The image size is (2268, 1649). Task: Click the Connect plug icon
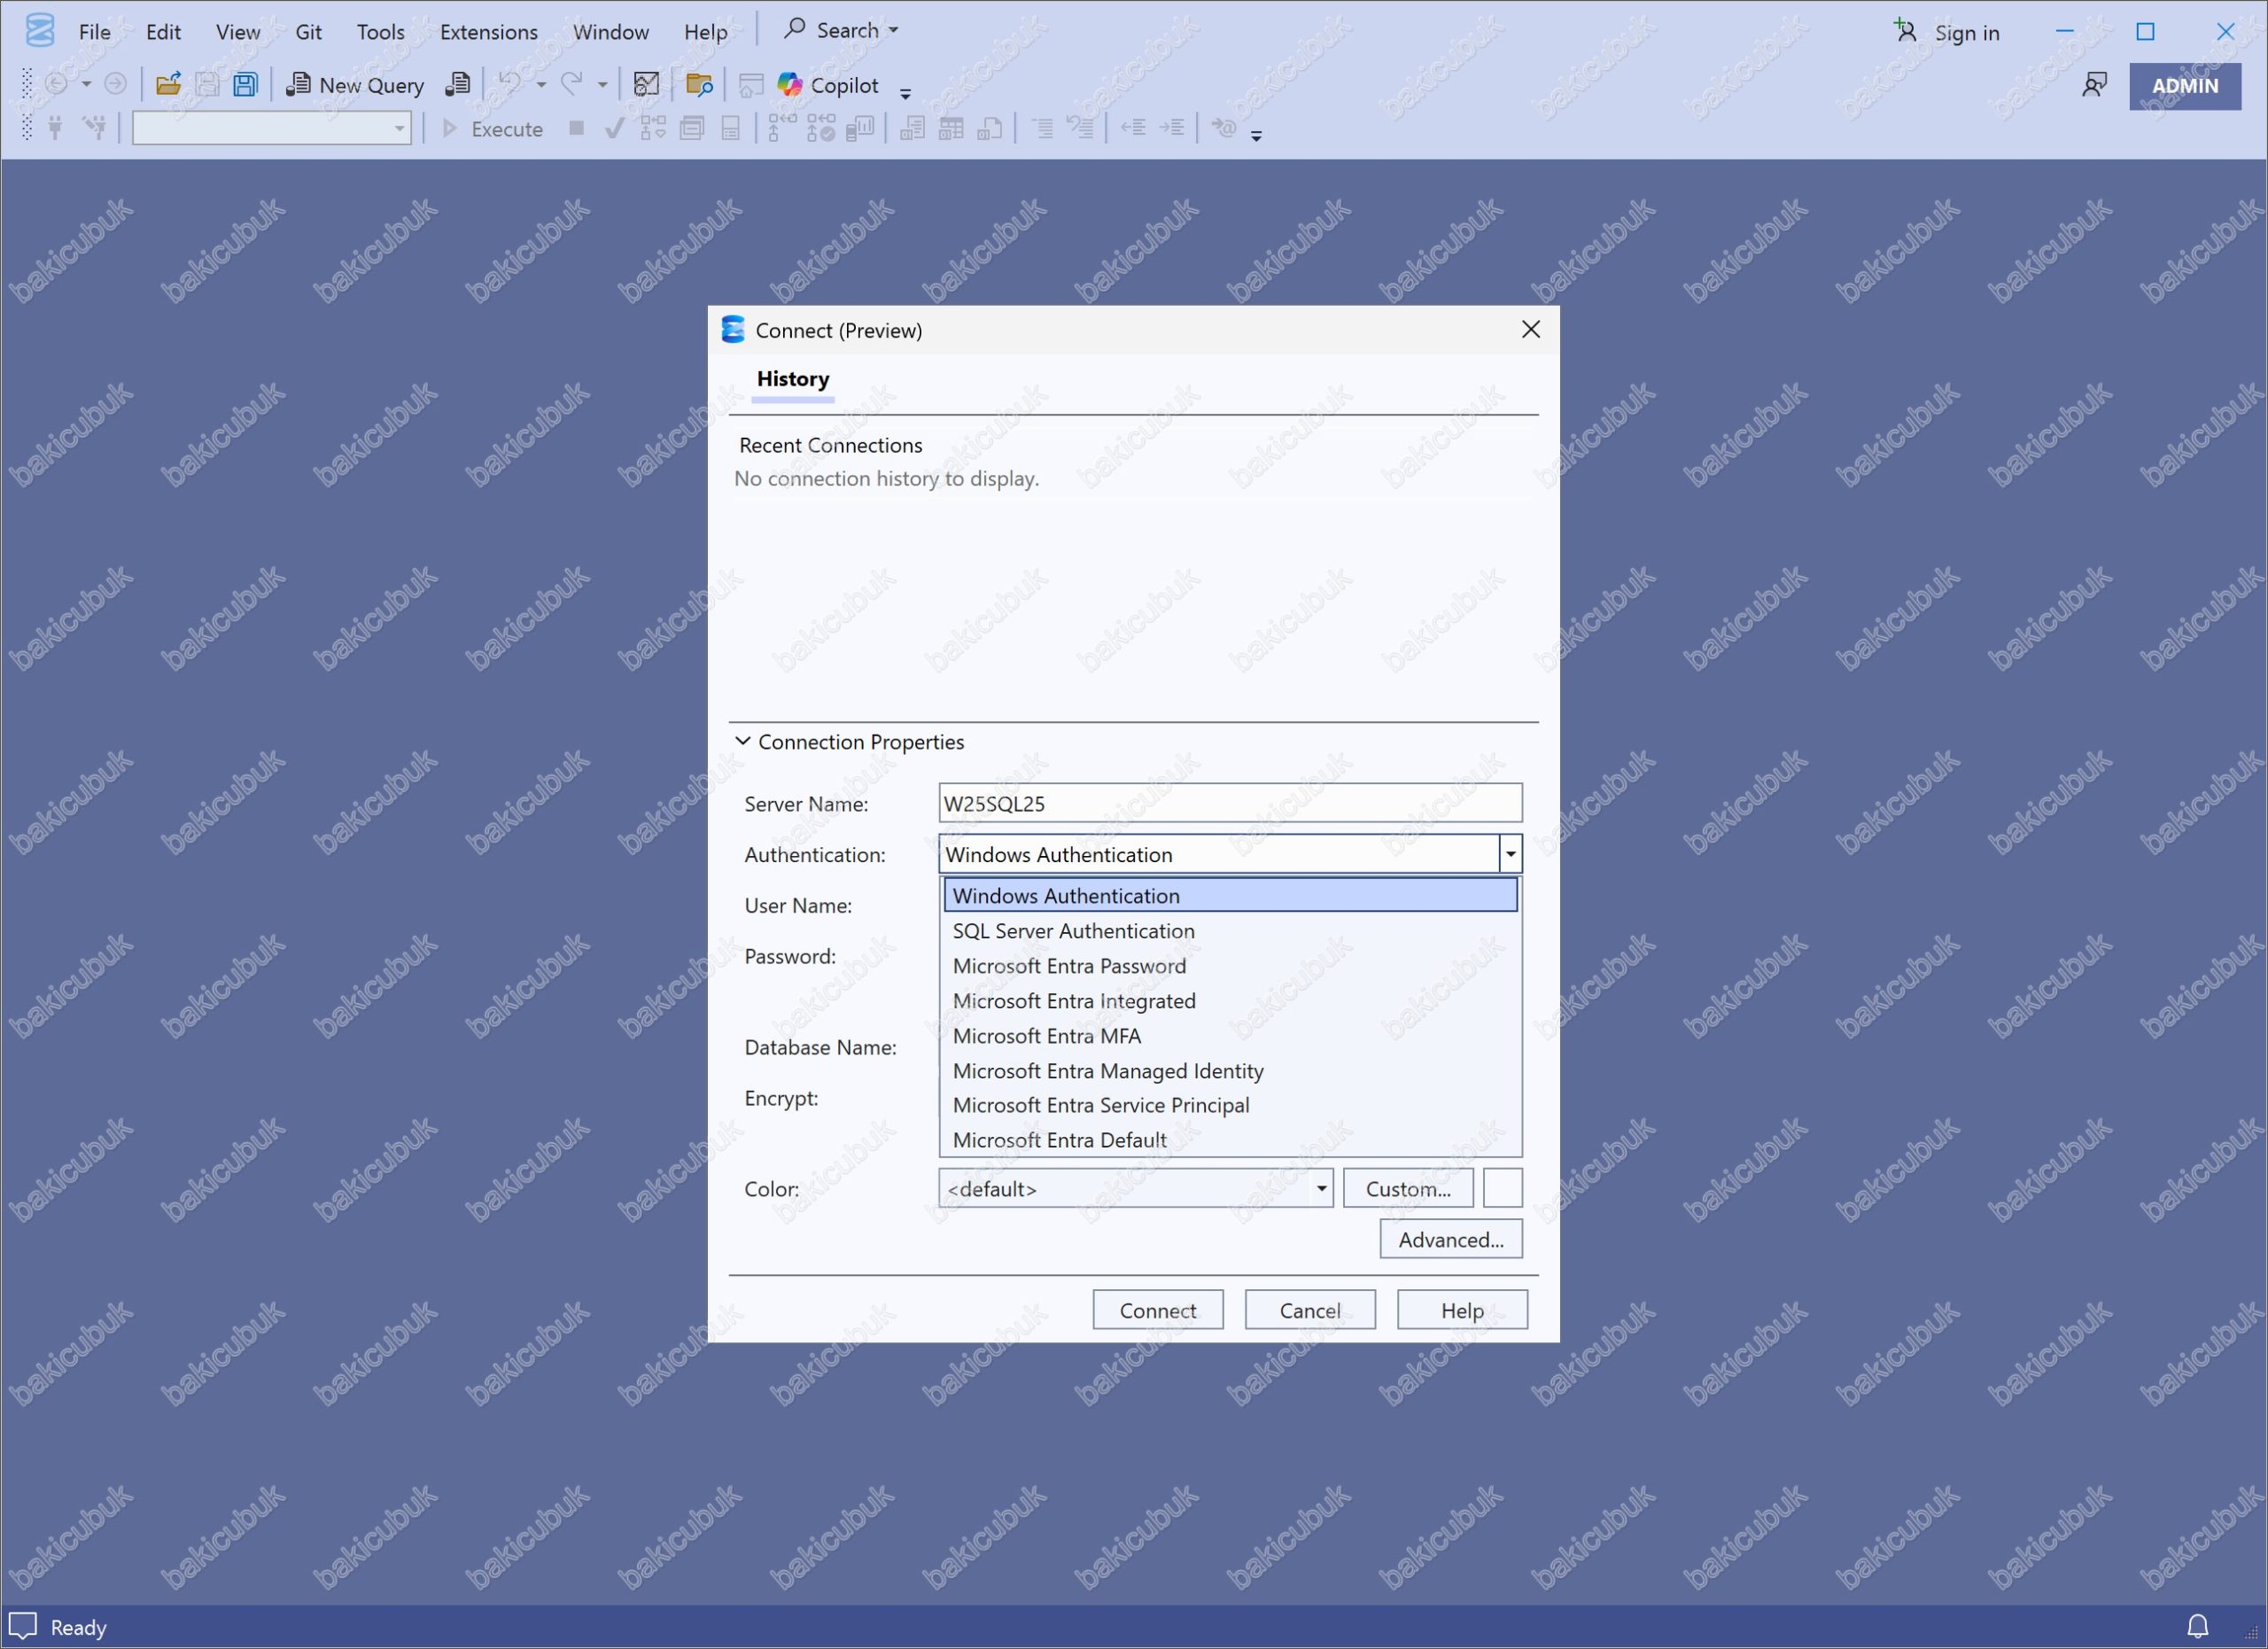pyautogui.click(x=56, y=128)
